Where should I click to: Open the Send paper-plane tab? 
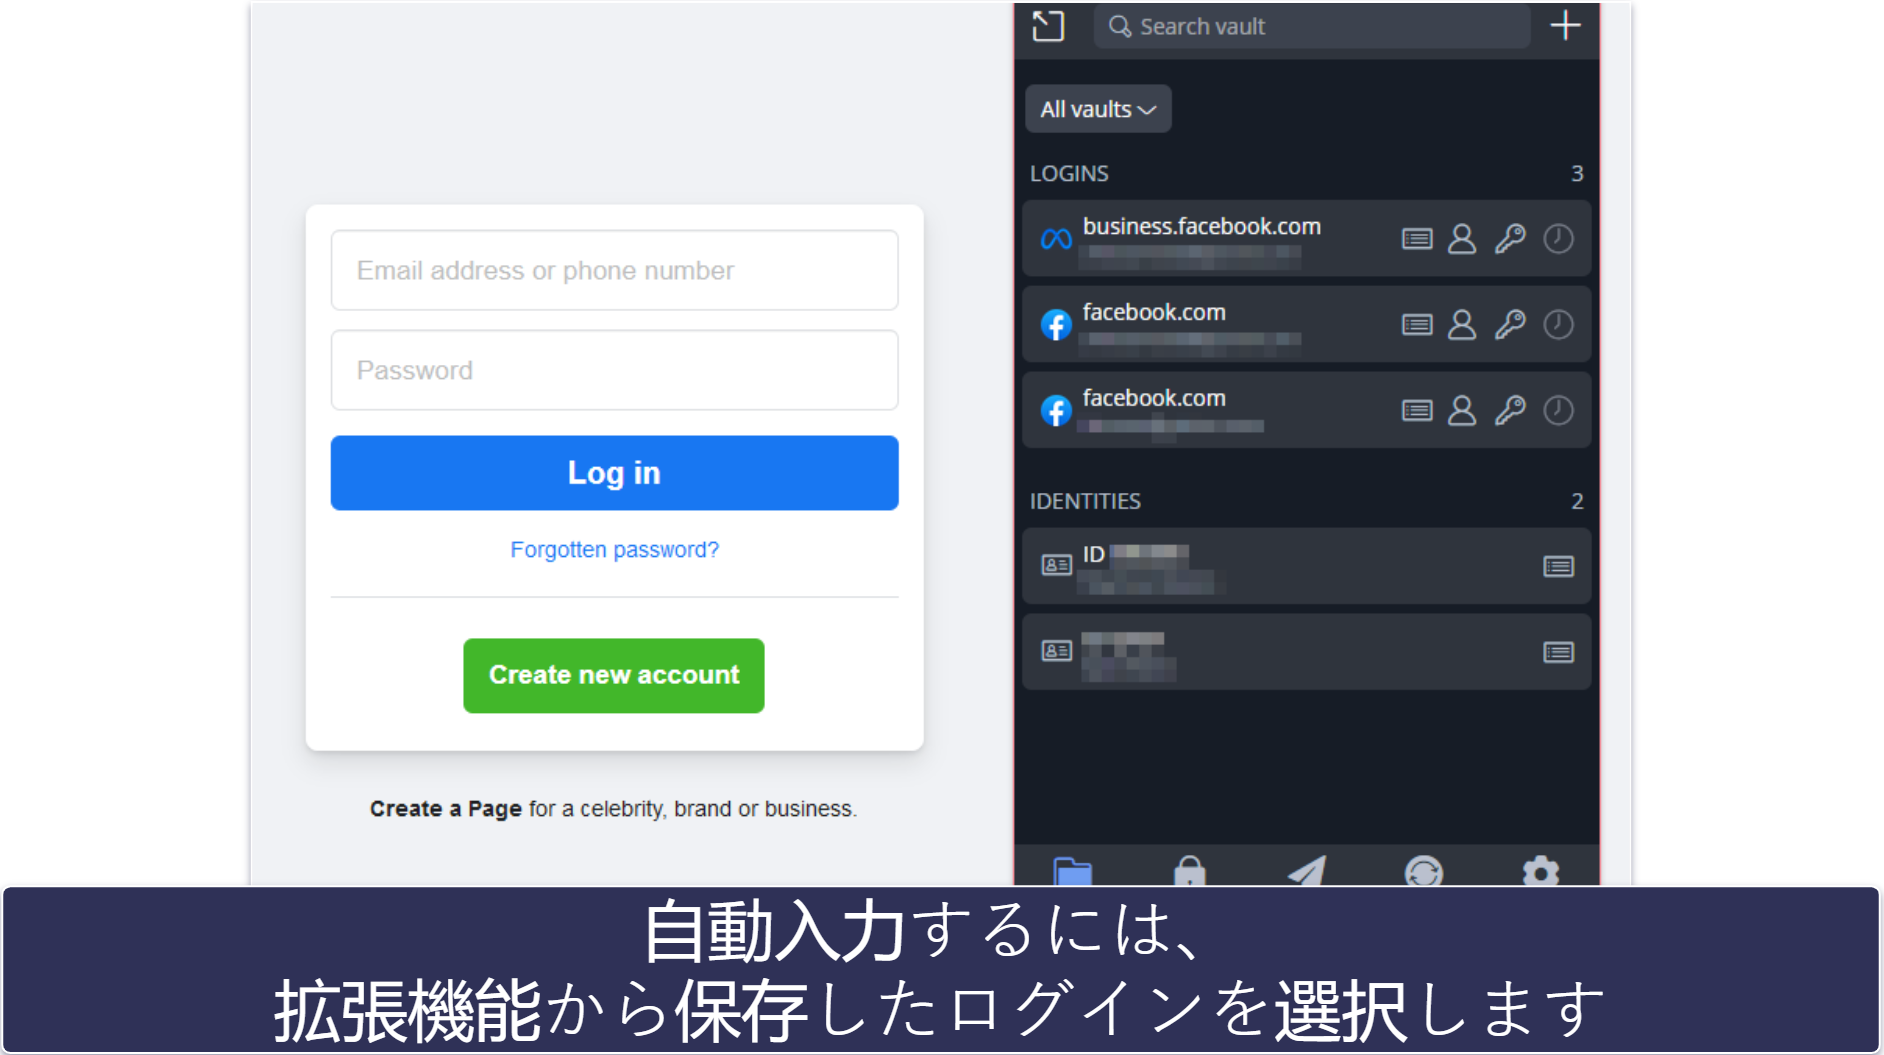(x=1306, y=870)
